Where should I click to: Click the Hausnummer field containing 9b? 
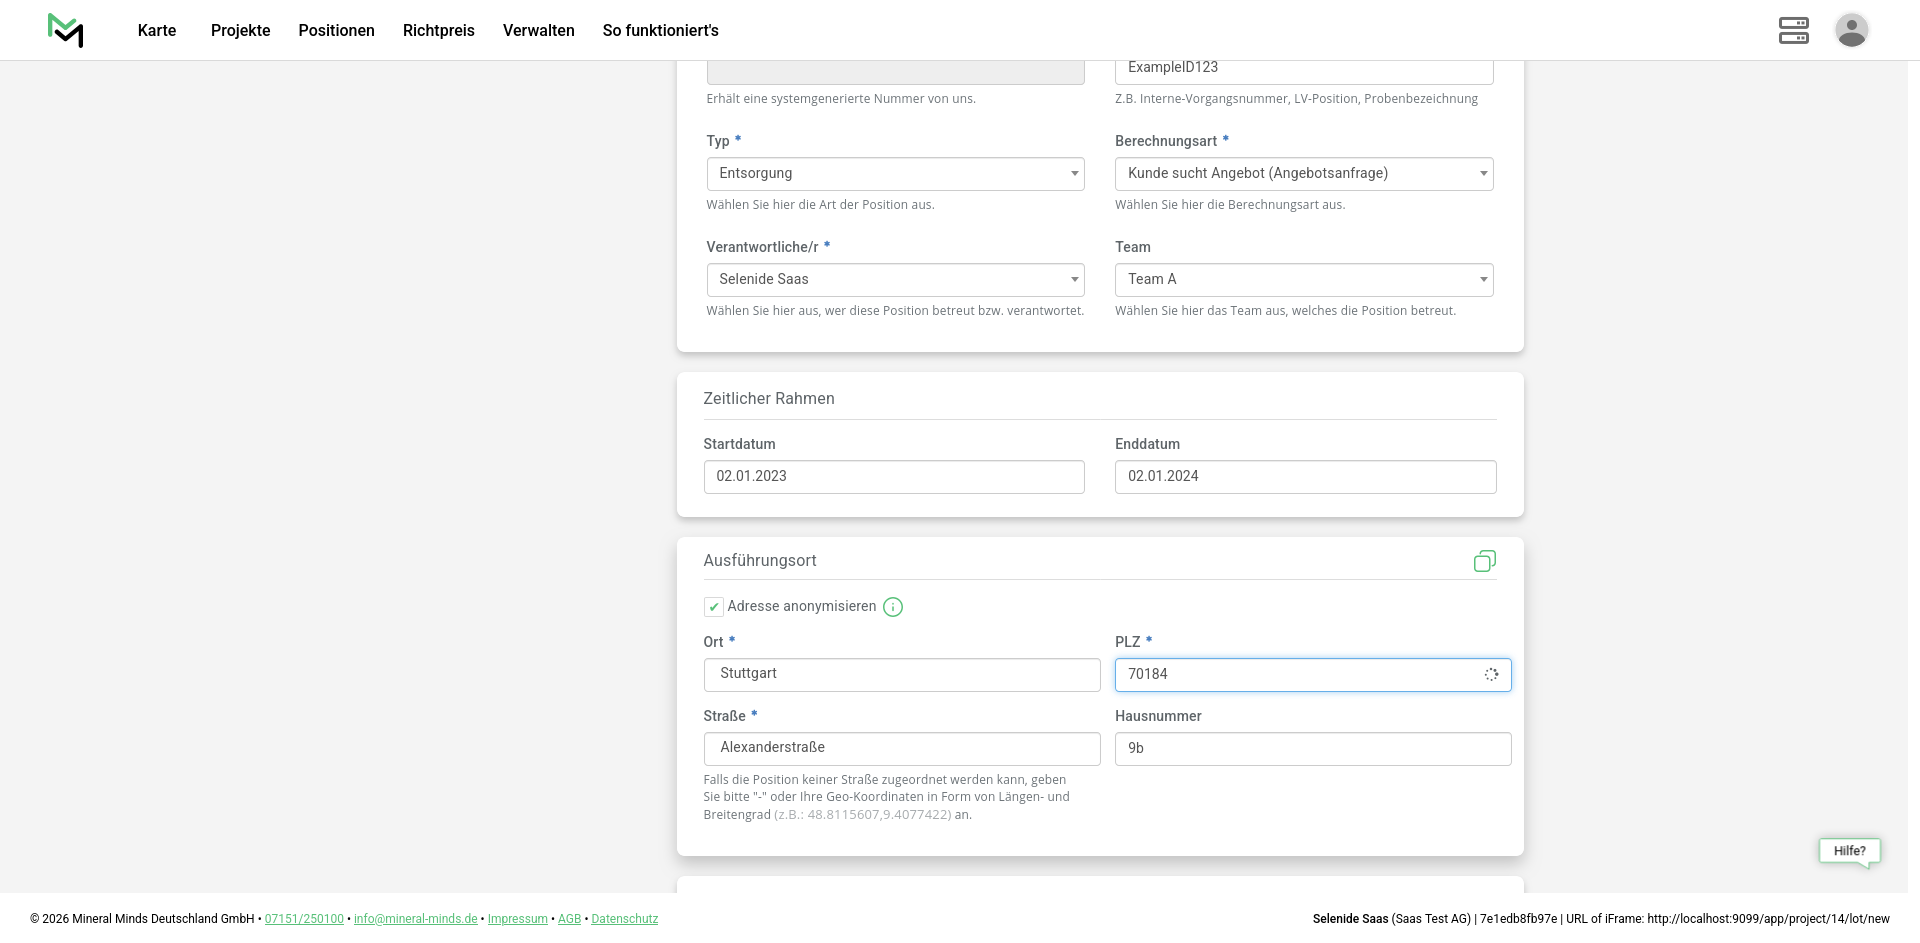pyautogui.click(x=1312, y=749)
